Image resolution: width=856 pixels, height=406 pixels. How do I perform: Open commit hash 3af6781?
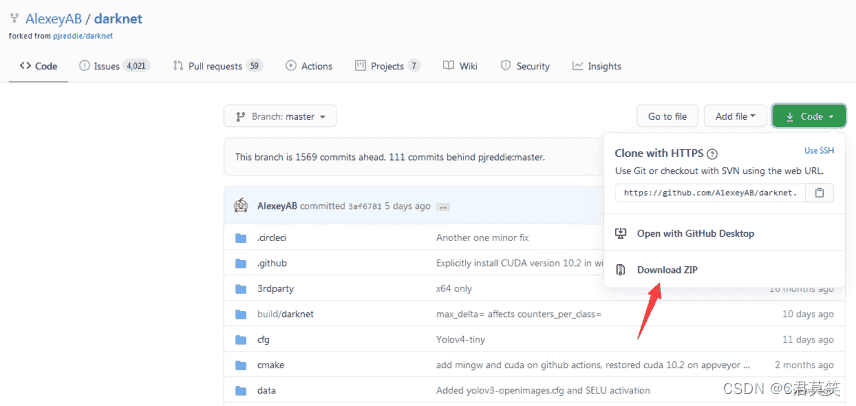coord(365,207)
